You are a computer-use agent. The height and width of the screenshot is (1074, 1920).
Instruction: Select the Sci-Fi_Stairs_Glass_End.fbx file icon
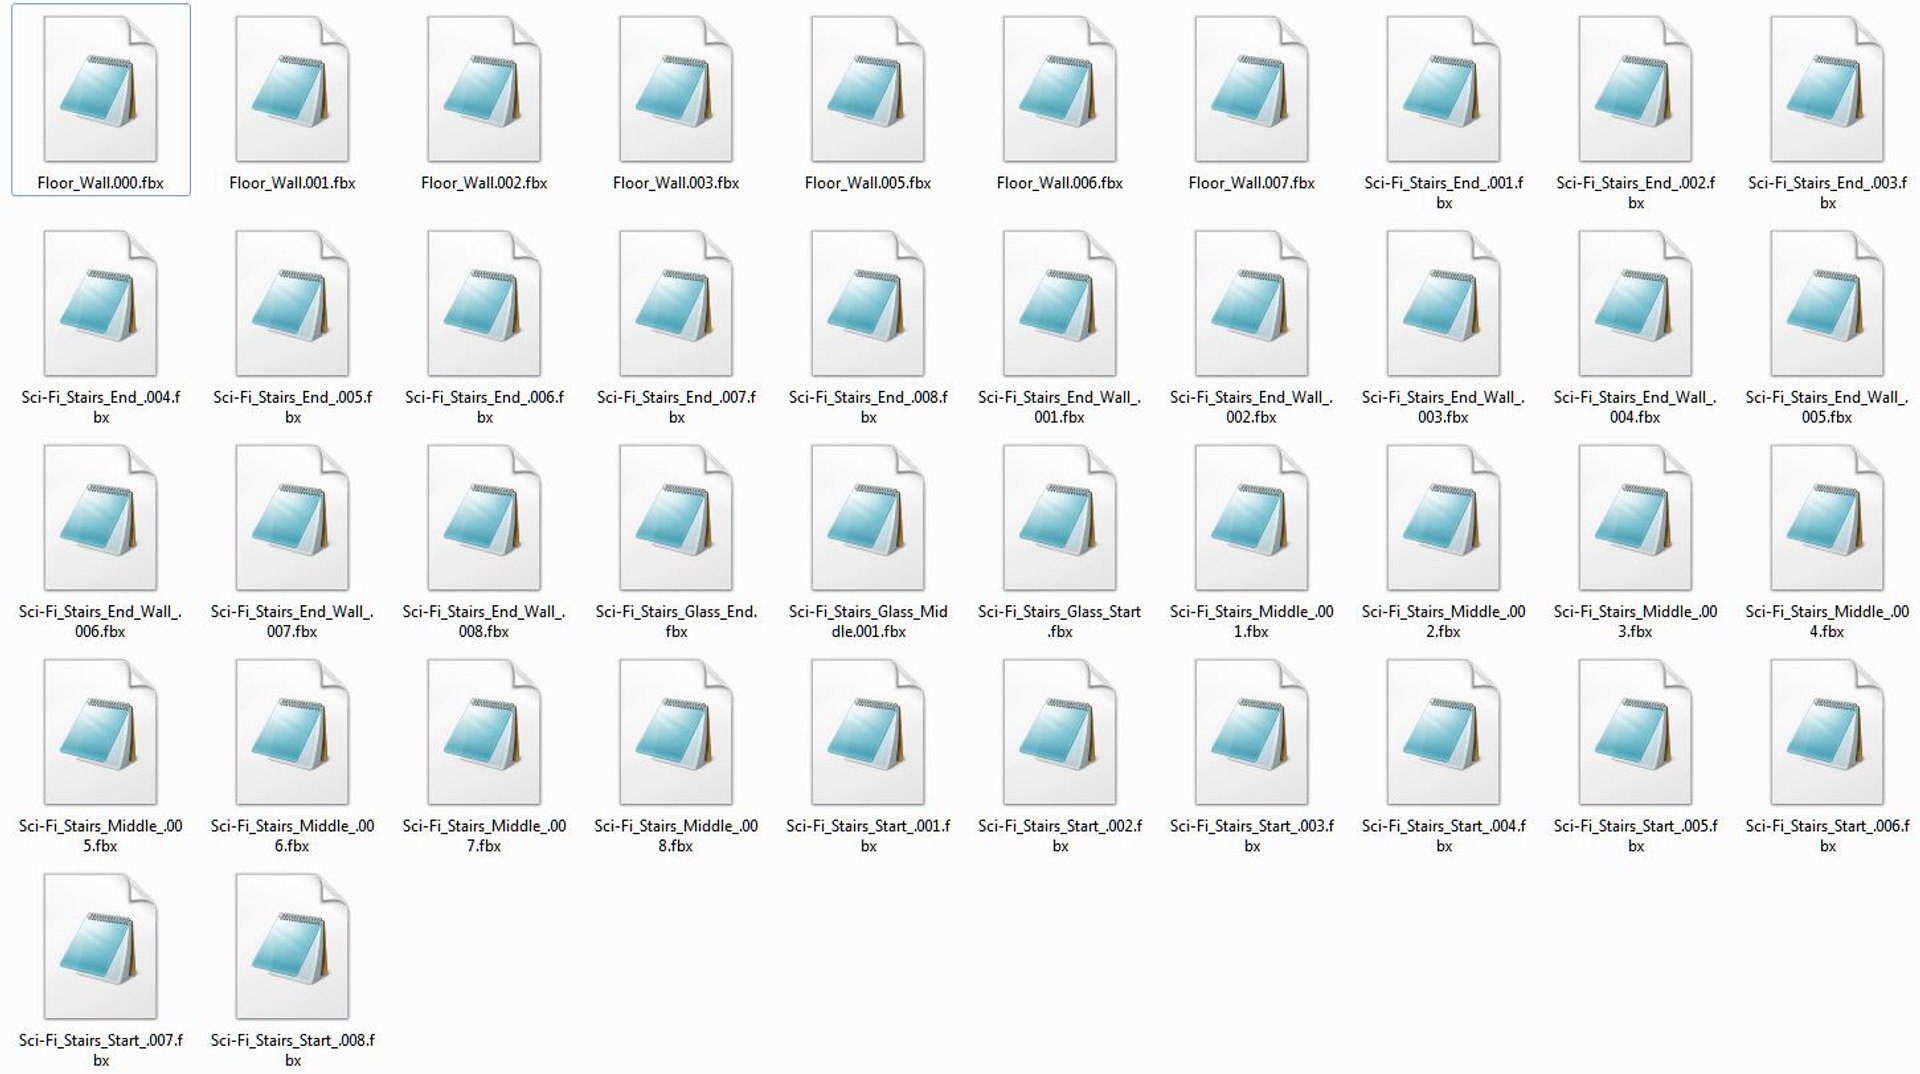676,518
